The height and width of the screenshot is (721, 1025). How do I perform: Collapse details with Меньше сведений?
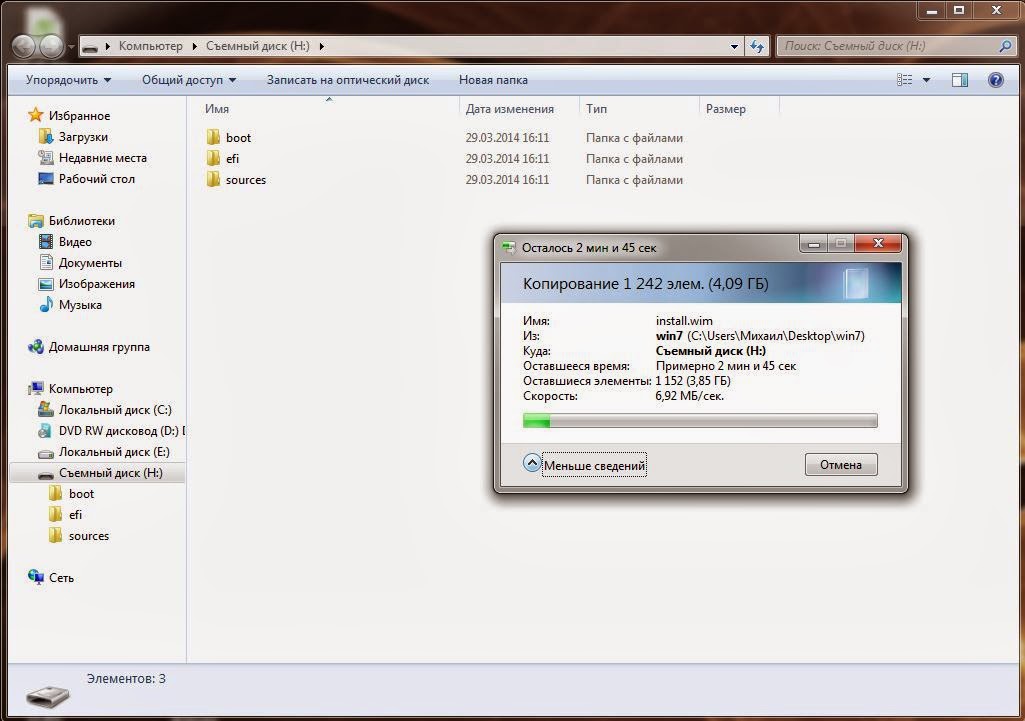pos(585,465)
